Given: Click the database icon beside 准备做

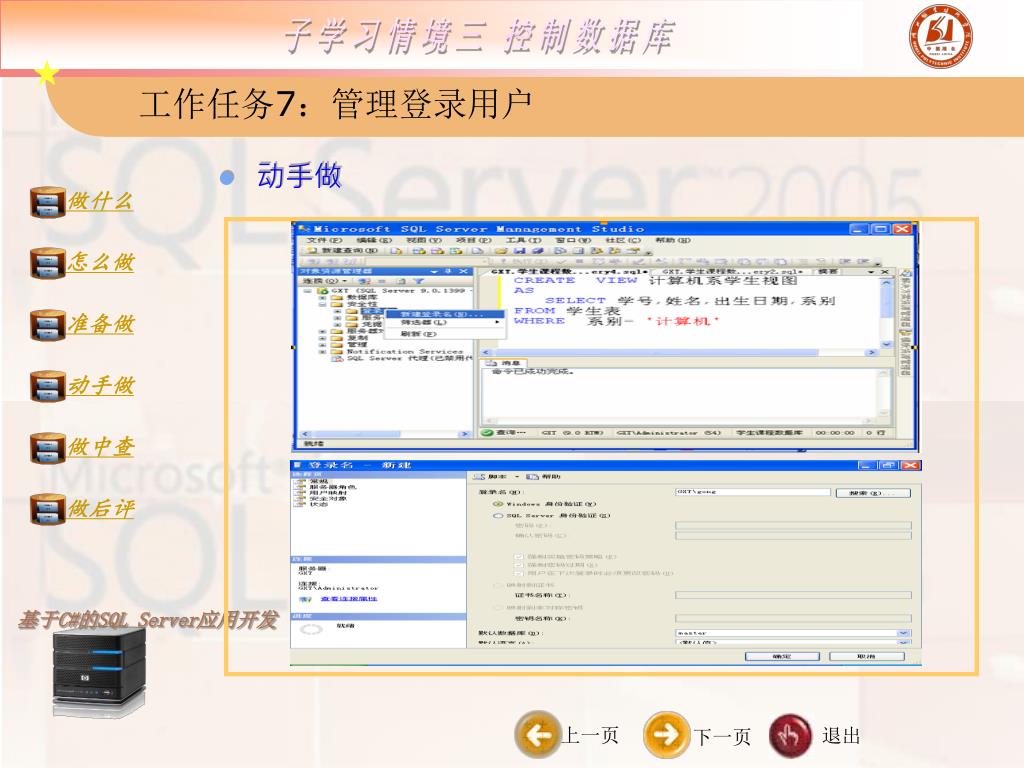Looking at the screenshot, I should pos(48,325).
